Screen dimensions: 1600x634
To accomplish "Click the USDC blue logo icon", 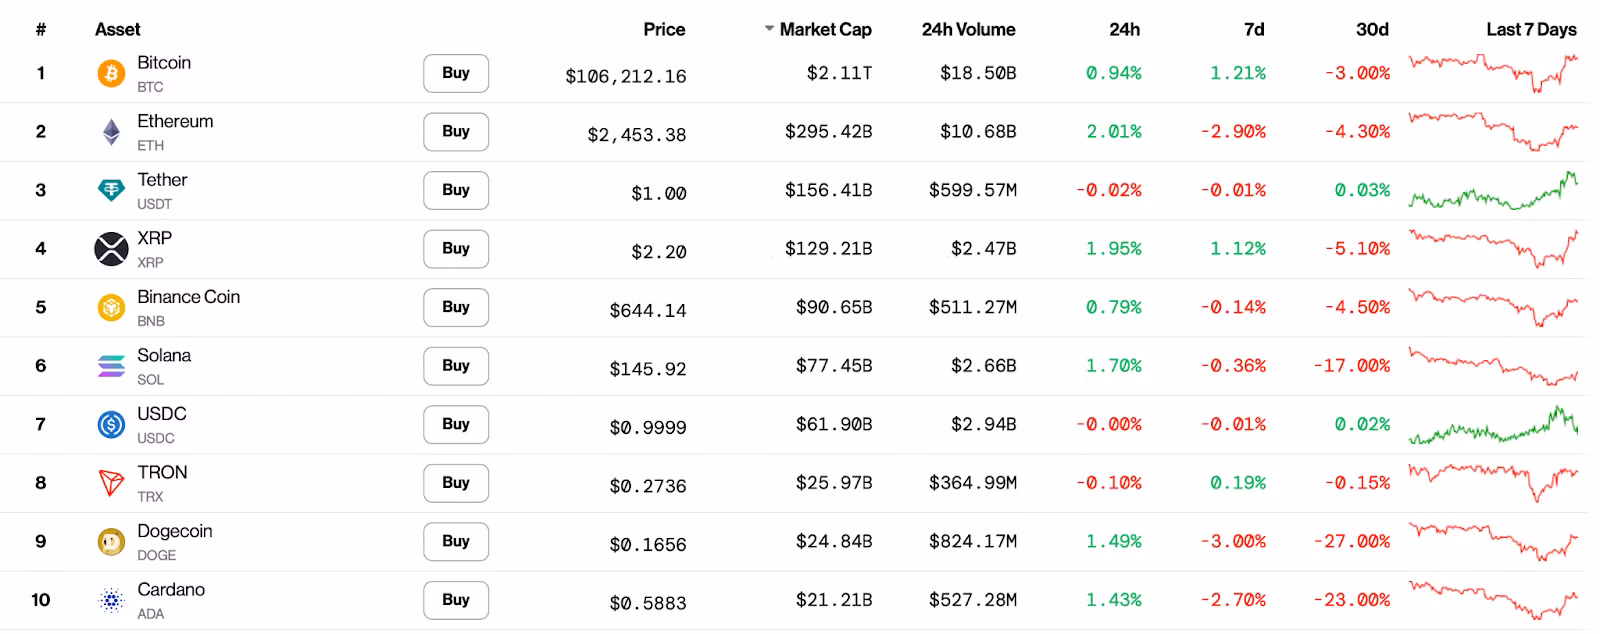I will click(111, 424).
